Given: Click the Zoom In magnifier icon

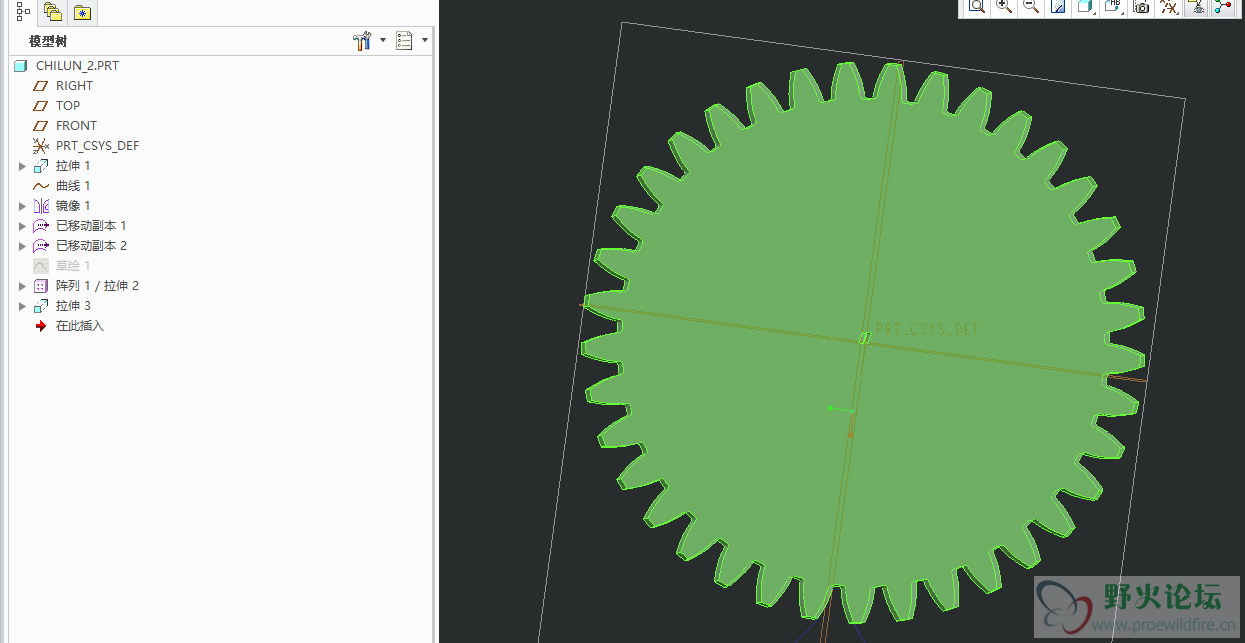Looking at the screenshot, I should [1004, 6].
